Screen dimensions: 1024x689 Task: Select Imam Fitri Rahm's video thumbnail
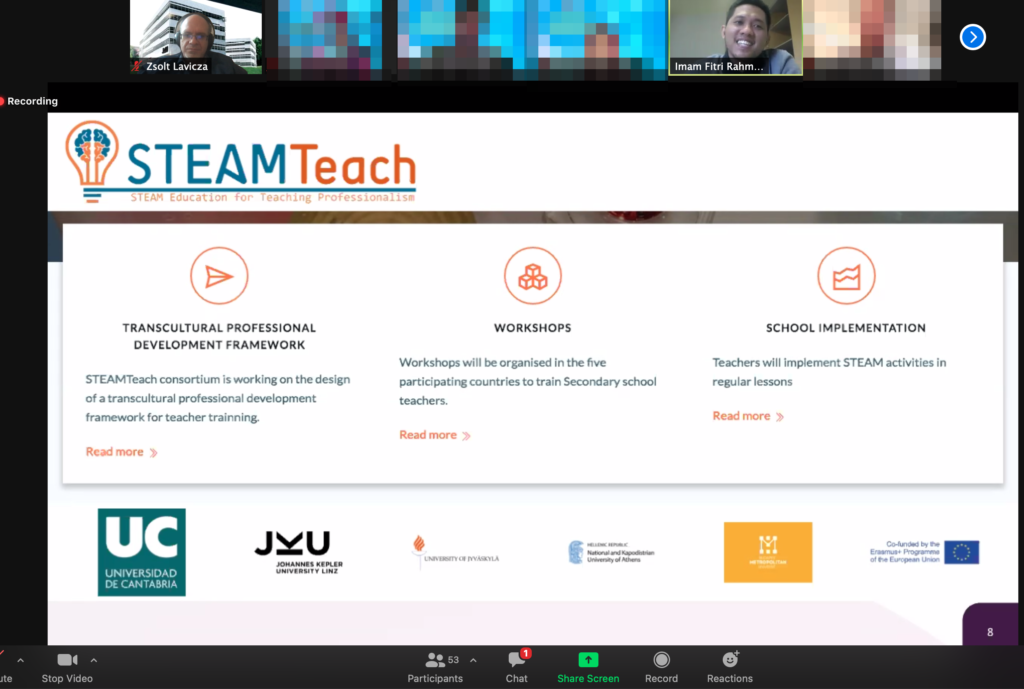tap(735, 37)
